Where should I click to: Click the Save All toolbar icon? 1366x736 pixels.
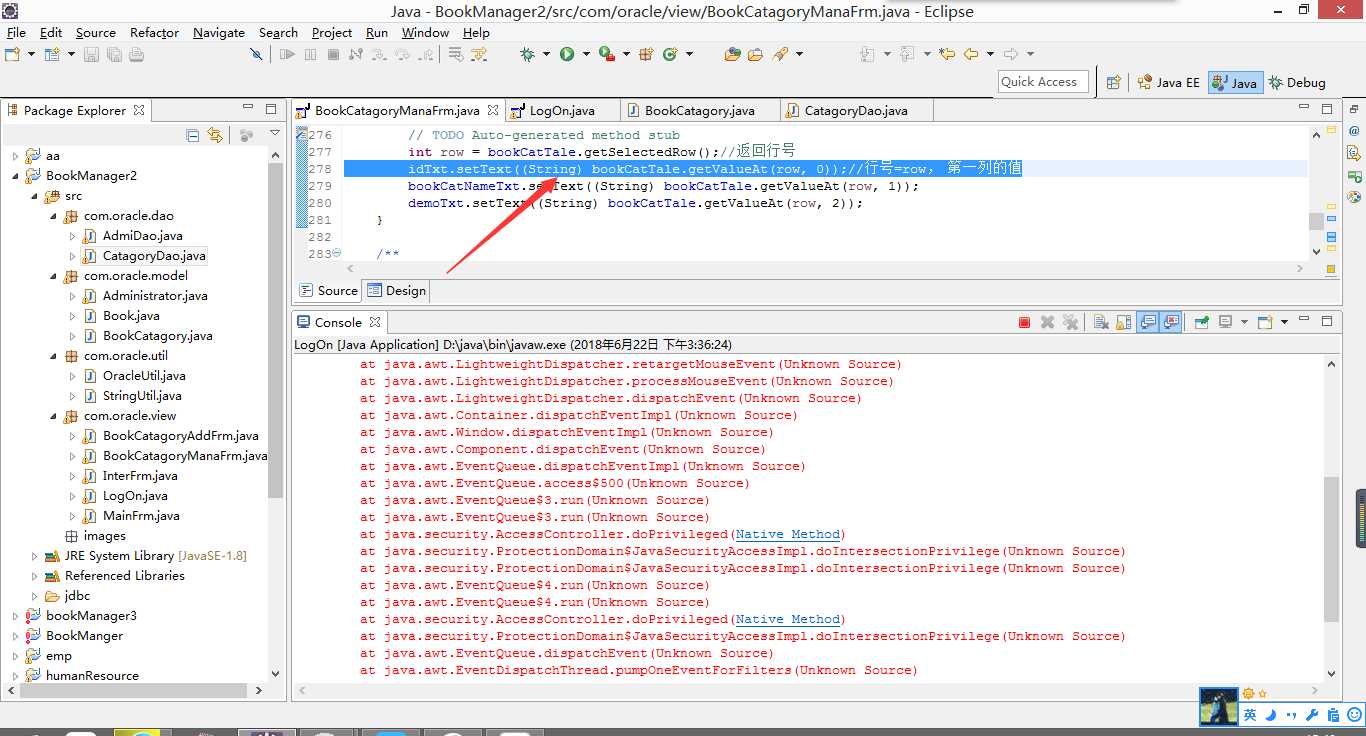coord(114,54)
